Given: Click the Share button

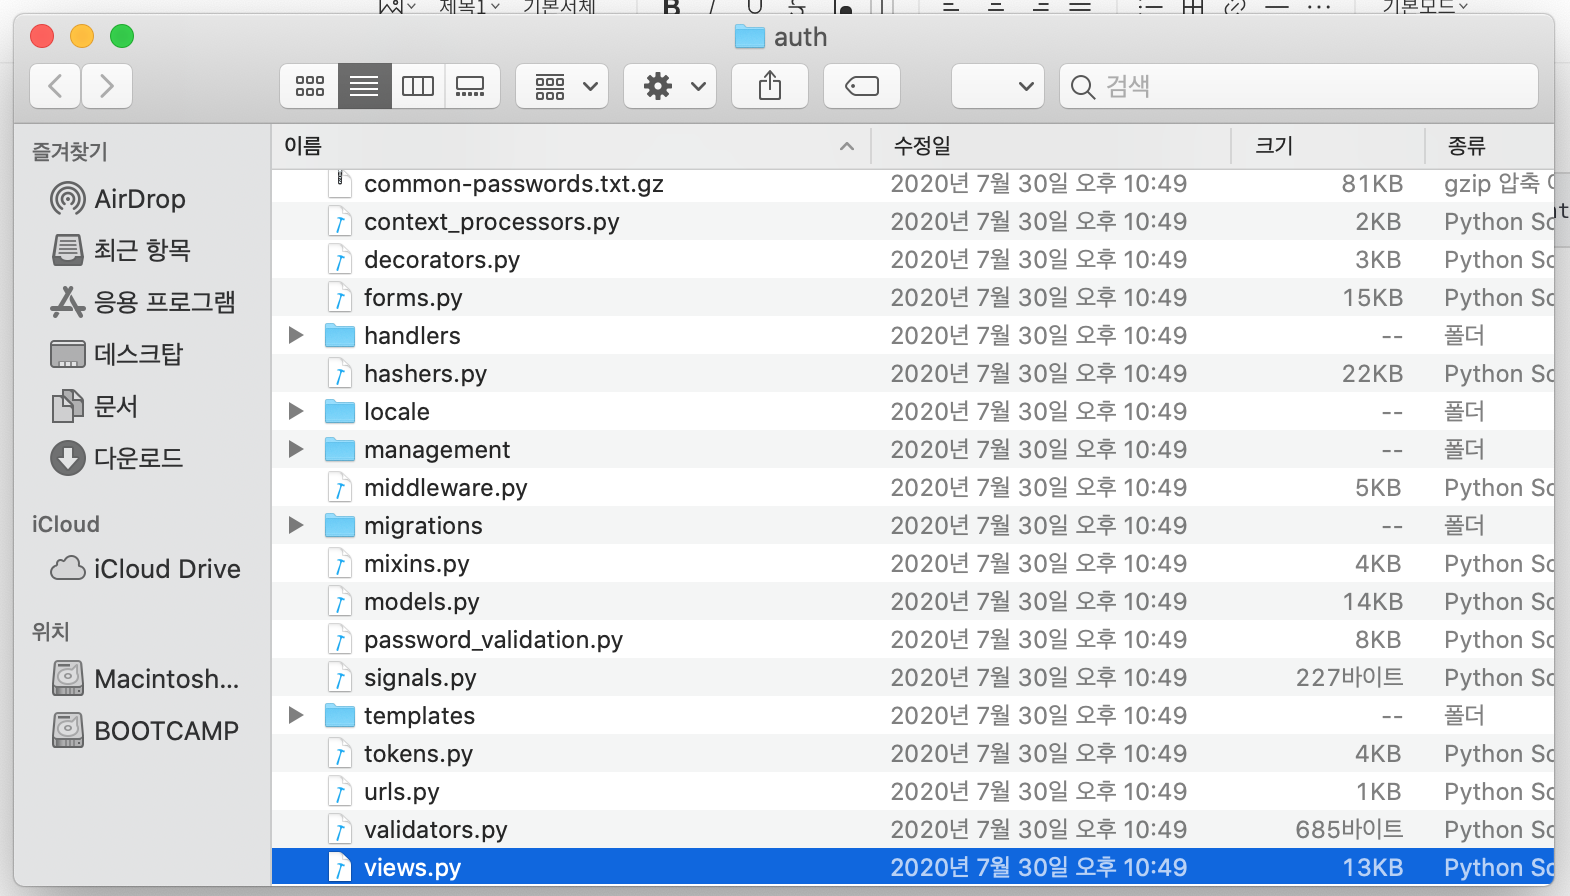Looking at the screenshot, I should point(770,86).
